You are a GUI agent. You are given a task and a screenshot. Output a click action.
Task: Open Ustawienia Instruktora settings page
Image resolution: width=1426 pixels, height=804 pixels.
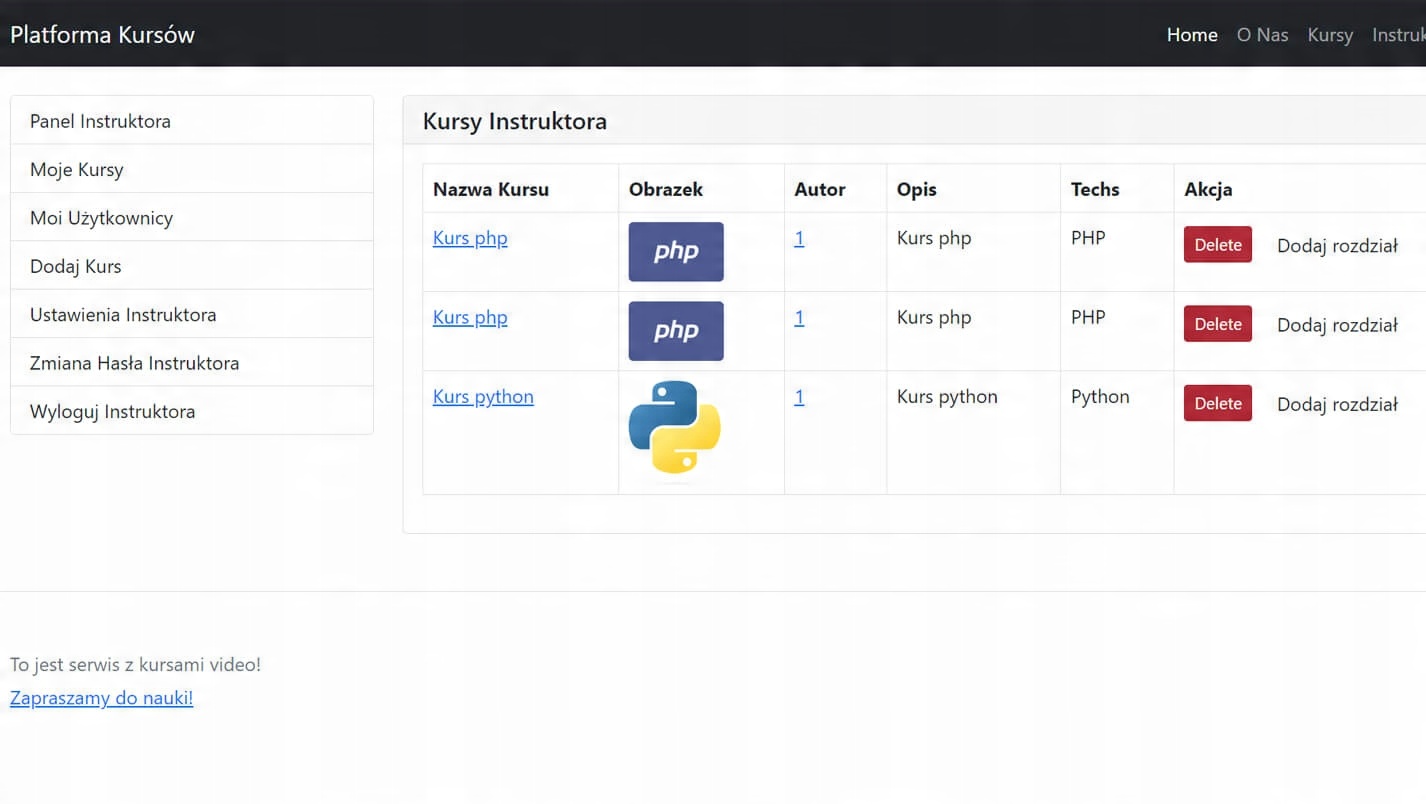tap(123, 315)
